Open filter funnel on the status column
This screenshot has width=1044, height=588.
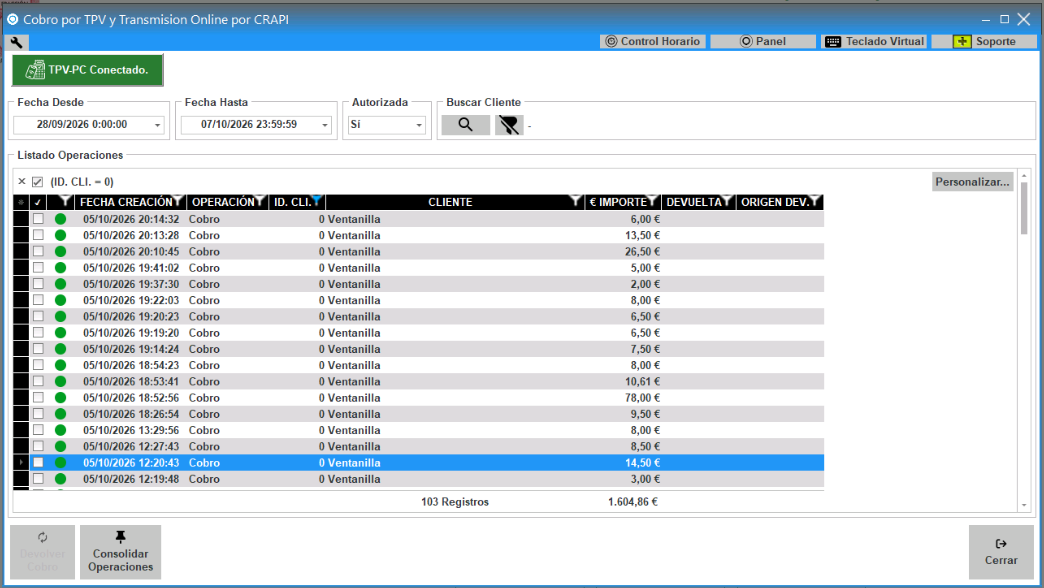tap(65, 200)
